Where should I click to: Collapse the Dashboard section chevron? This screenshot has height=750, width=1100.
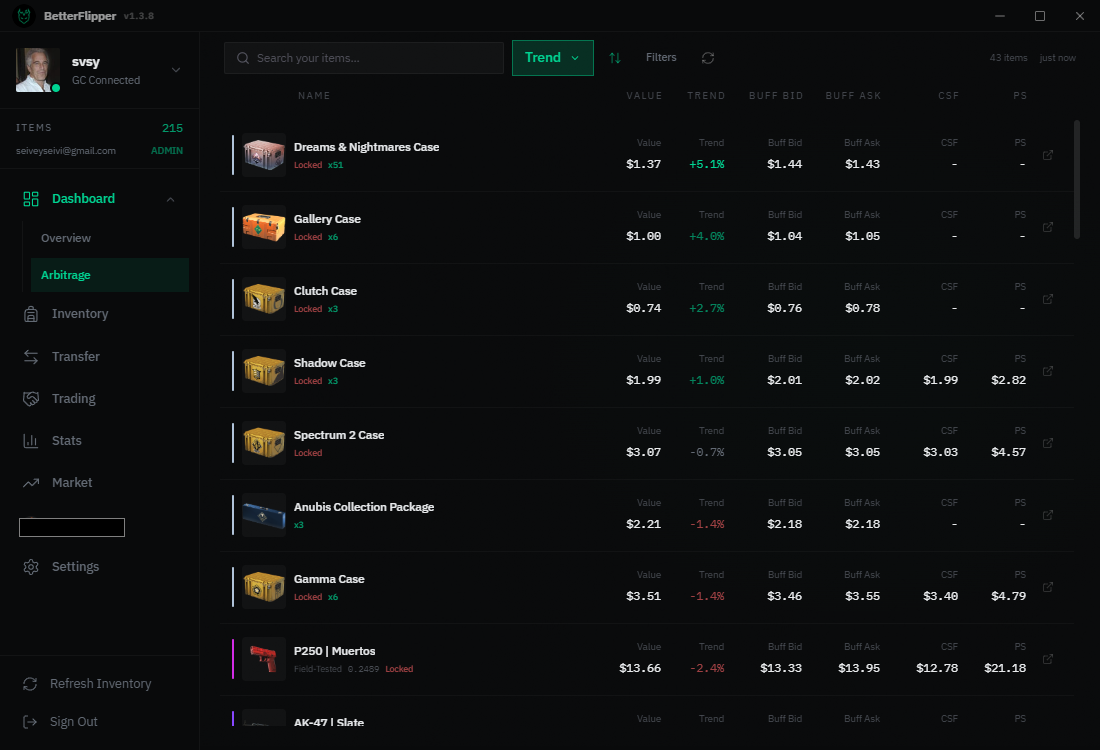(169, 198)
